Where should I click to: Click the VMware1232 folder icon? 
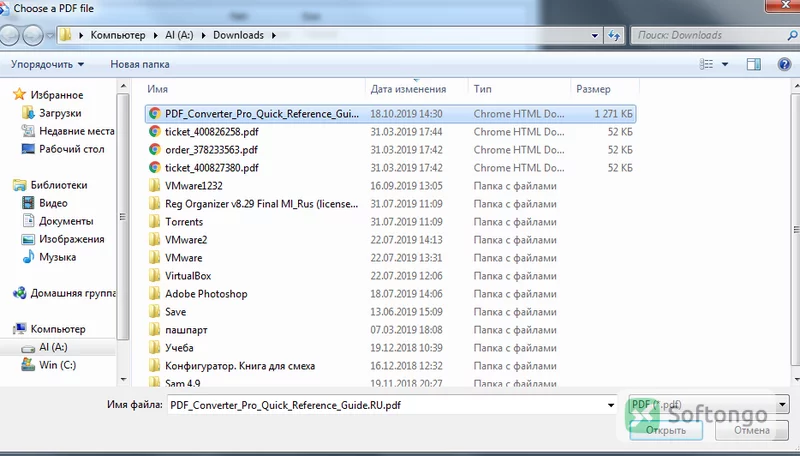pyautogui.click(x=154, y=186)
